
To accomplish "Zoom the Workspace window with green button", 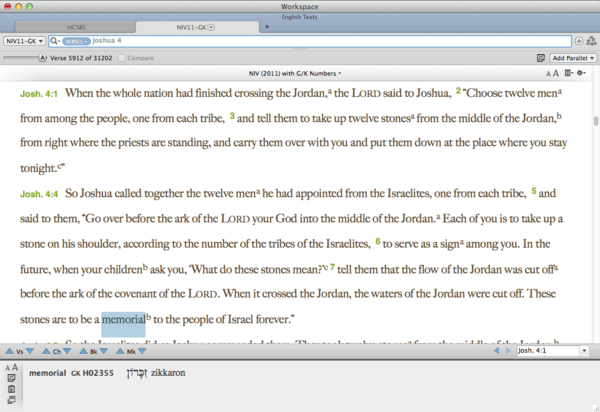I will (x=29, y=7).
